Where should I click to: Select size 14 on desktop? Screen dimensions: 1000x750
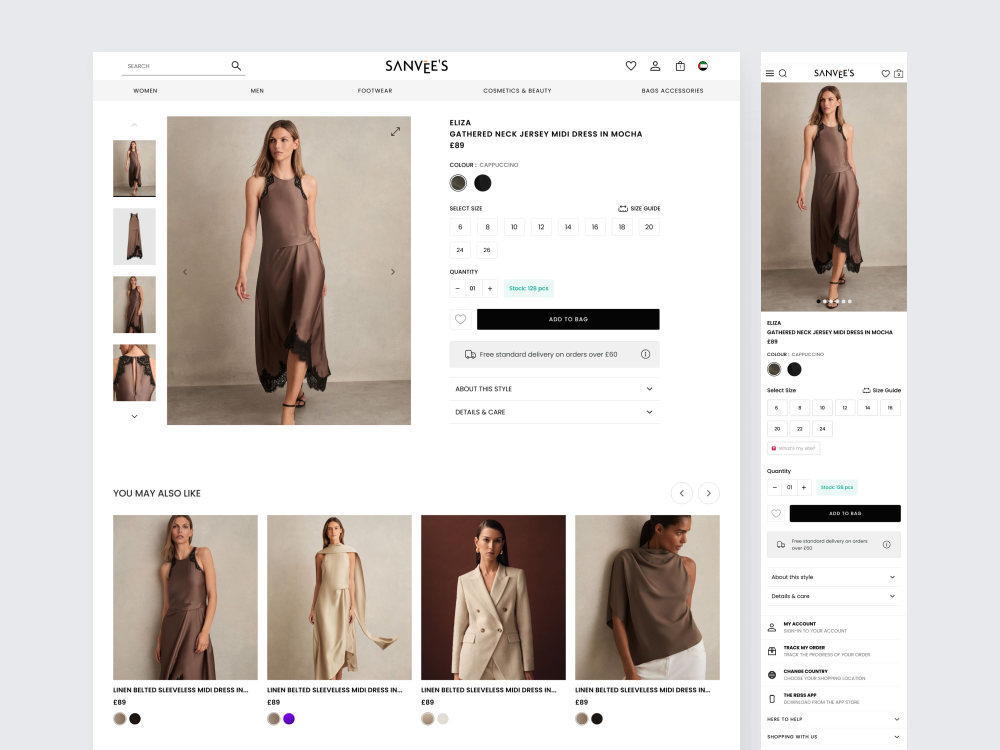coord(568,227)
